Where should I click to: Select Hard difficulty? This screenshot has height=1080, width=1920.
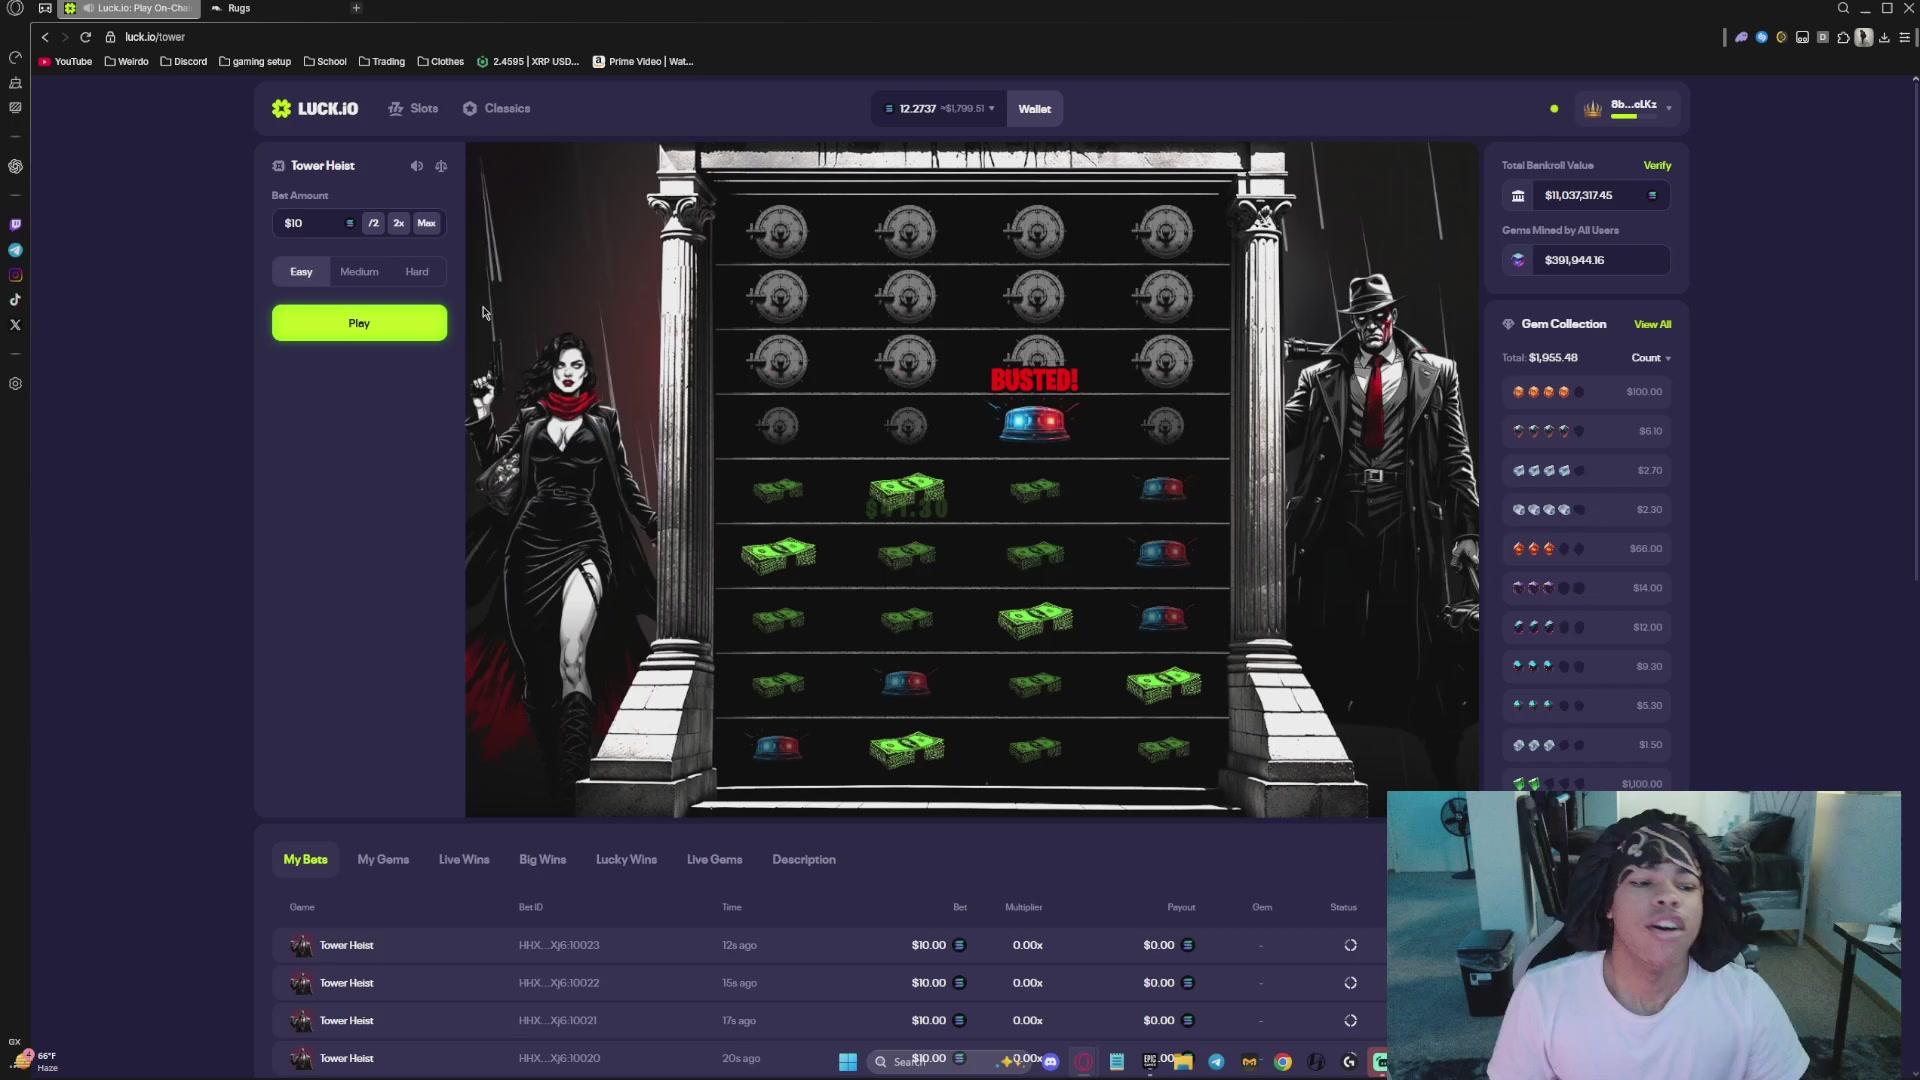coord(417,272)
